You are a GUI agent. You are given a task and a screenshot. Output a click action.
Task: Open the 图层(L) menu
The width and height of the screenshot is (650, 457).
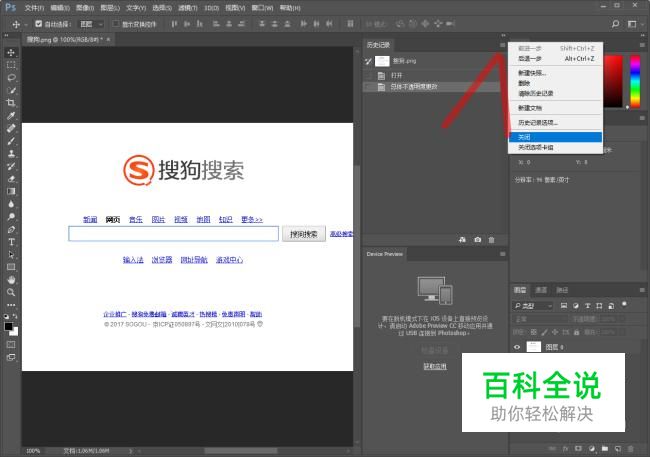(x=110, y=8)
